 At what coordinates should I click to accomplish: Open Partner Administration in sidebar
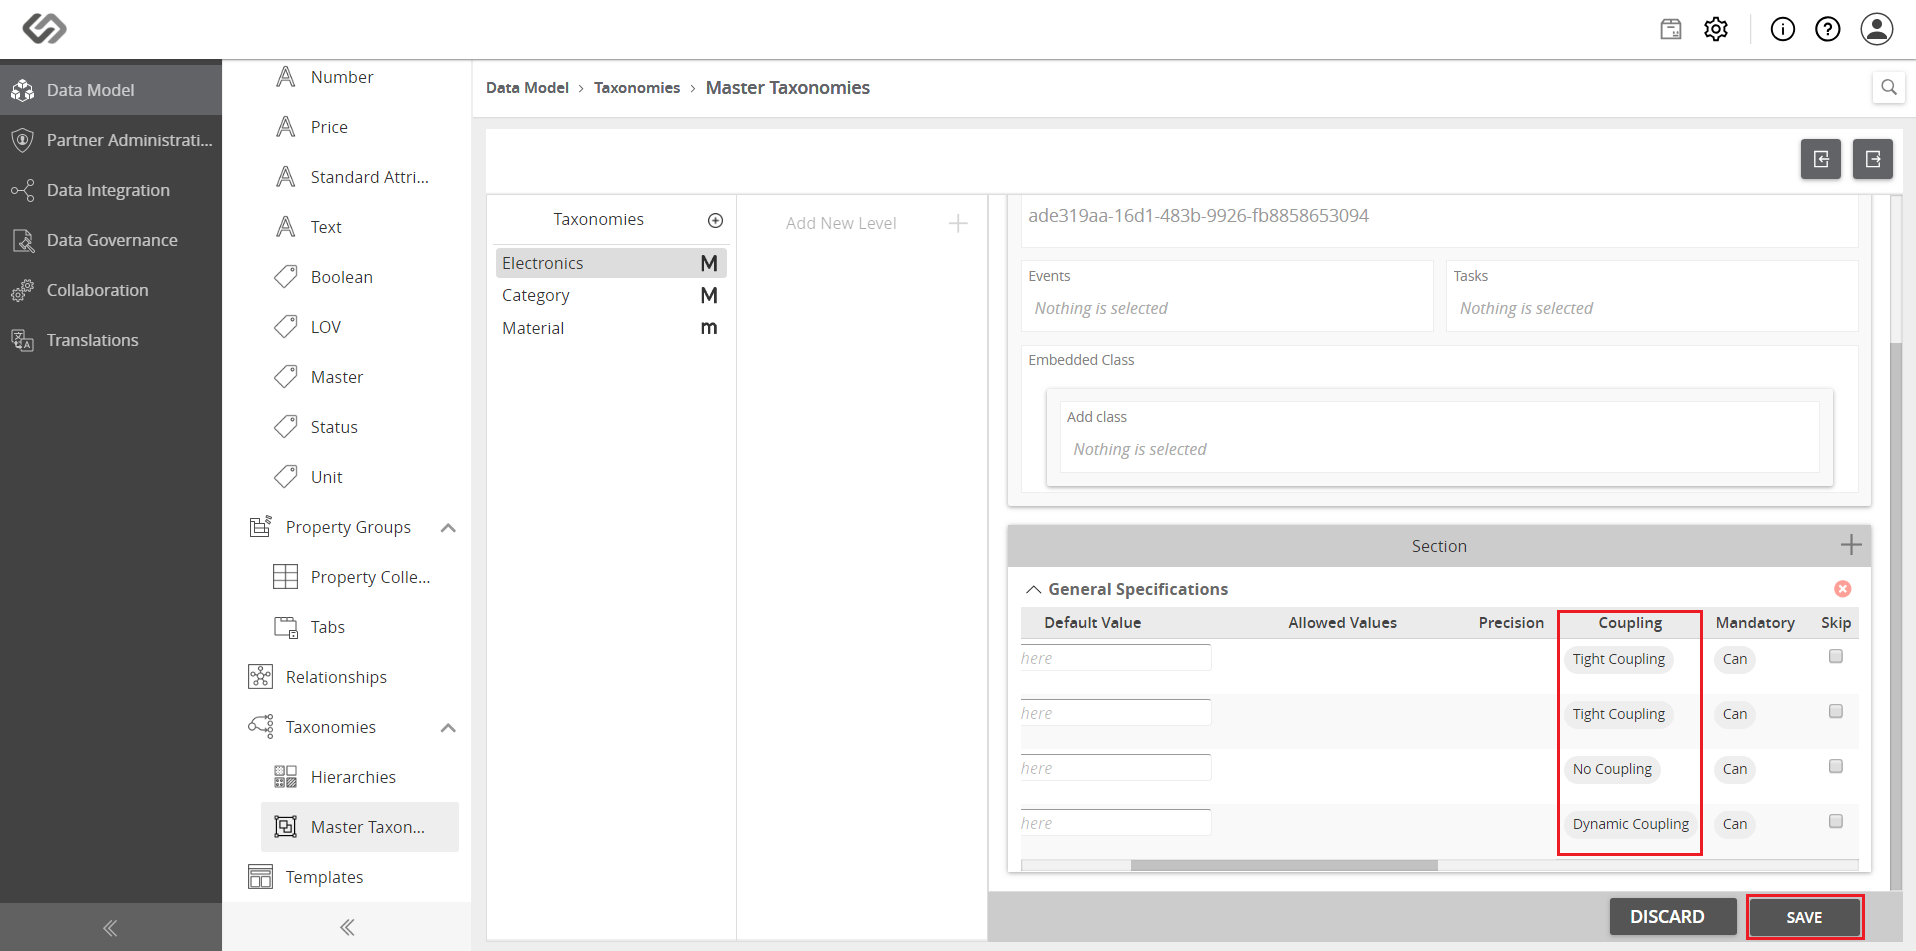tap(111, 140)
